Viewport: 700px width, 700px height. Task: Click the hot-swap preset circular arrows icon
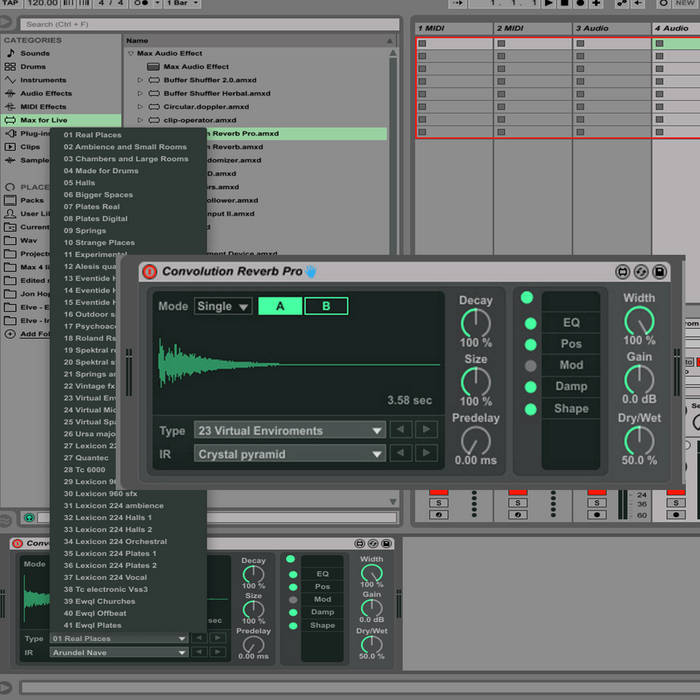(x=641, y=271)
